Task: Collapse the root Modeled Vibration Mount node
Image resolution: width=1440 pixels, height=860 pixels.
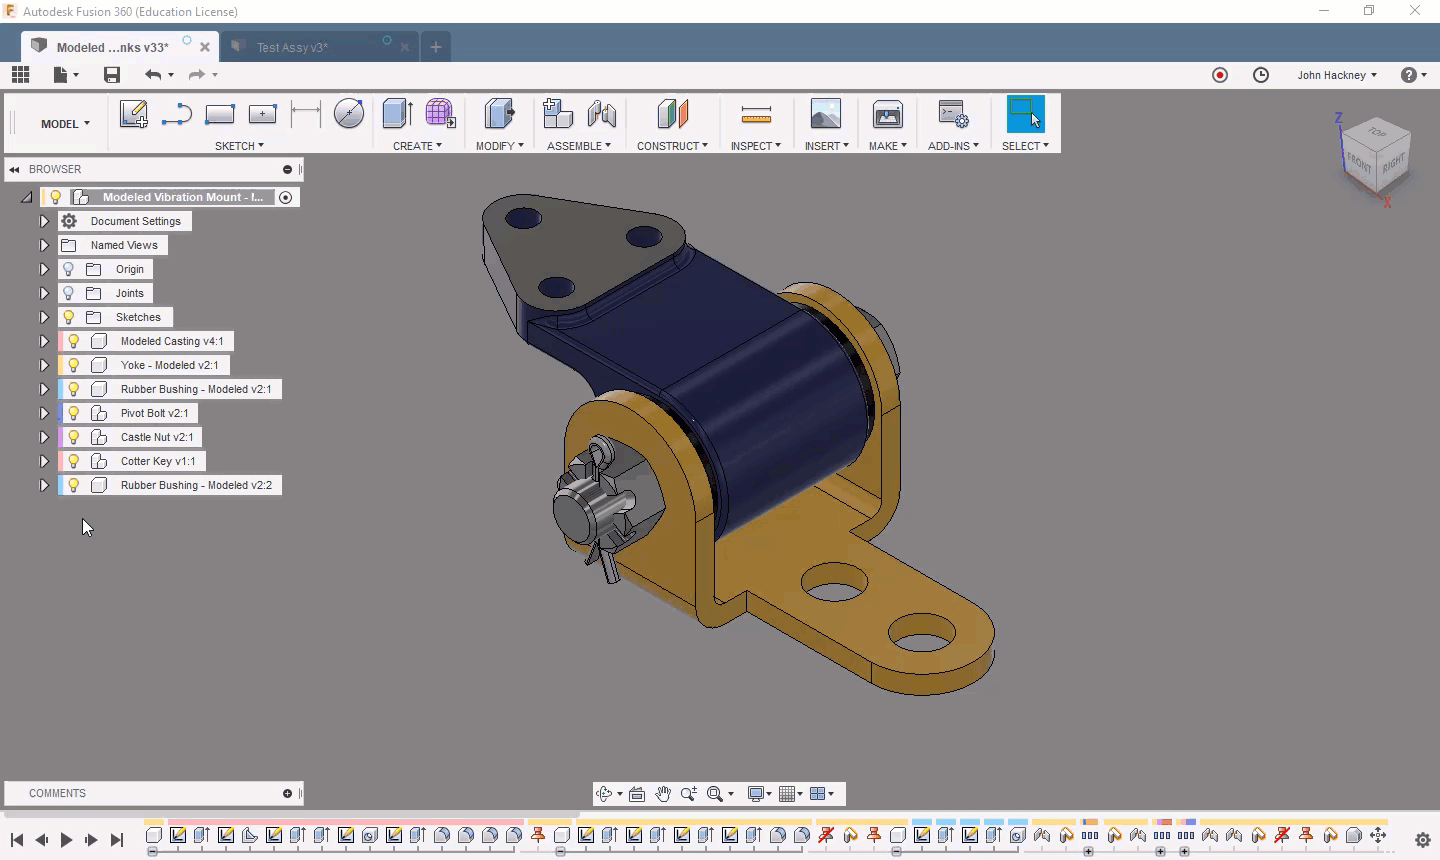Action: click(x=27, y=197)
